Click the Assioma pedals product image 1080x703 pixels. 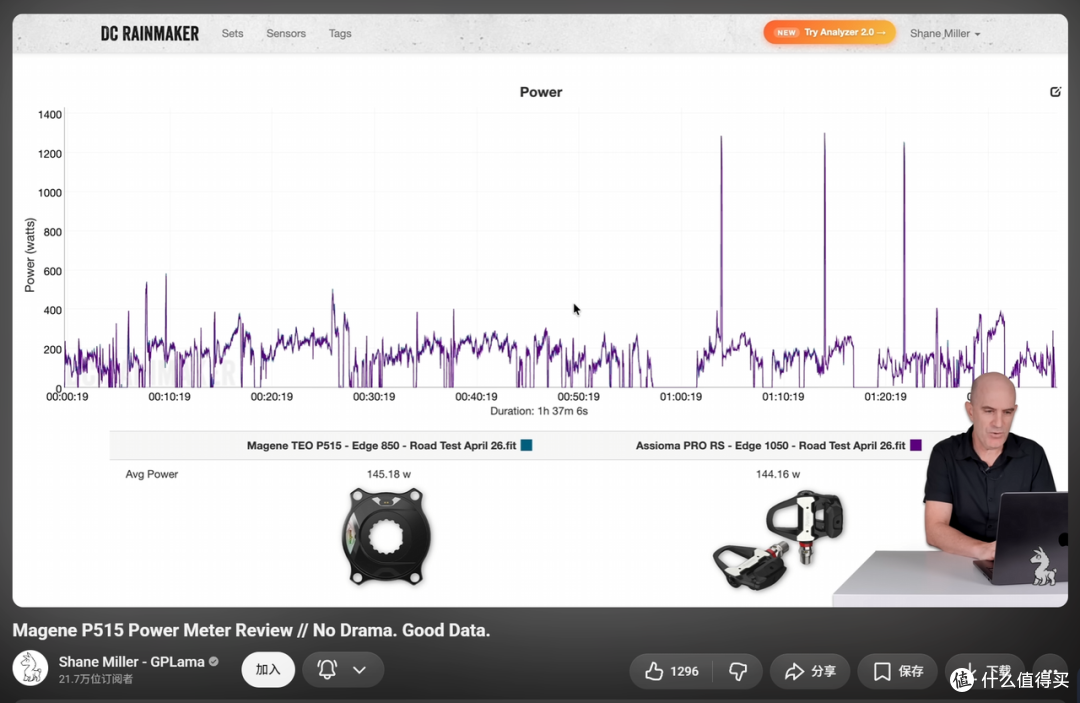(x=778, y=540)
